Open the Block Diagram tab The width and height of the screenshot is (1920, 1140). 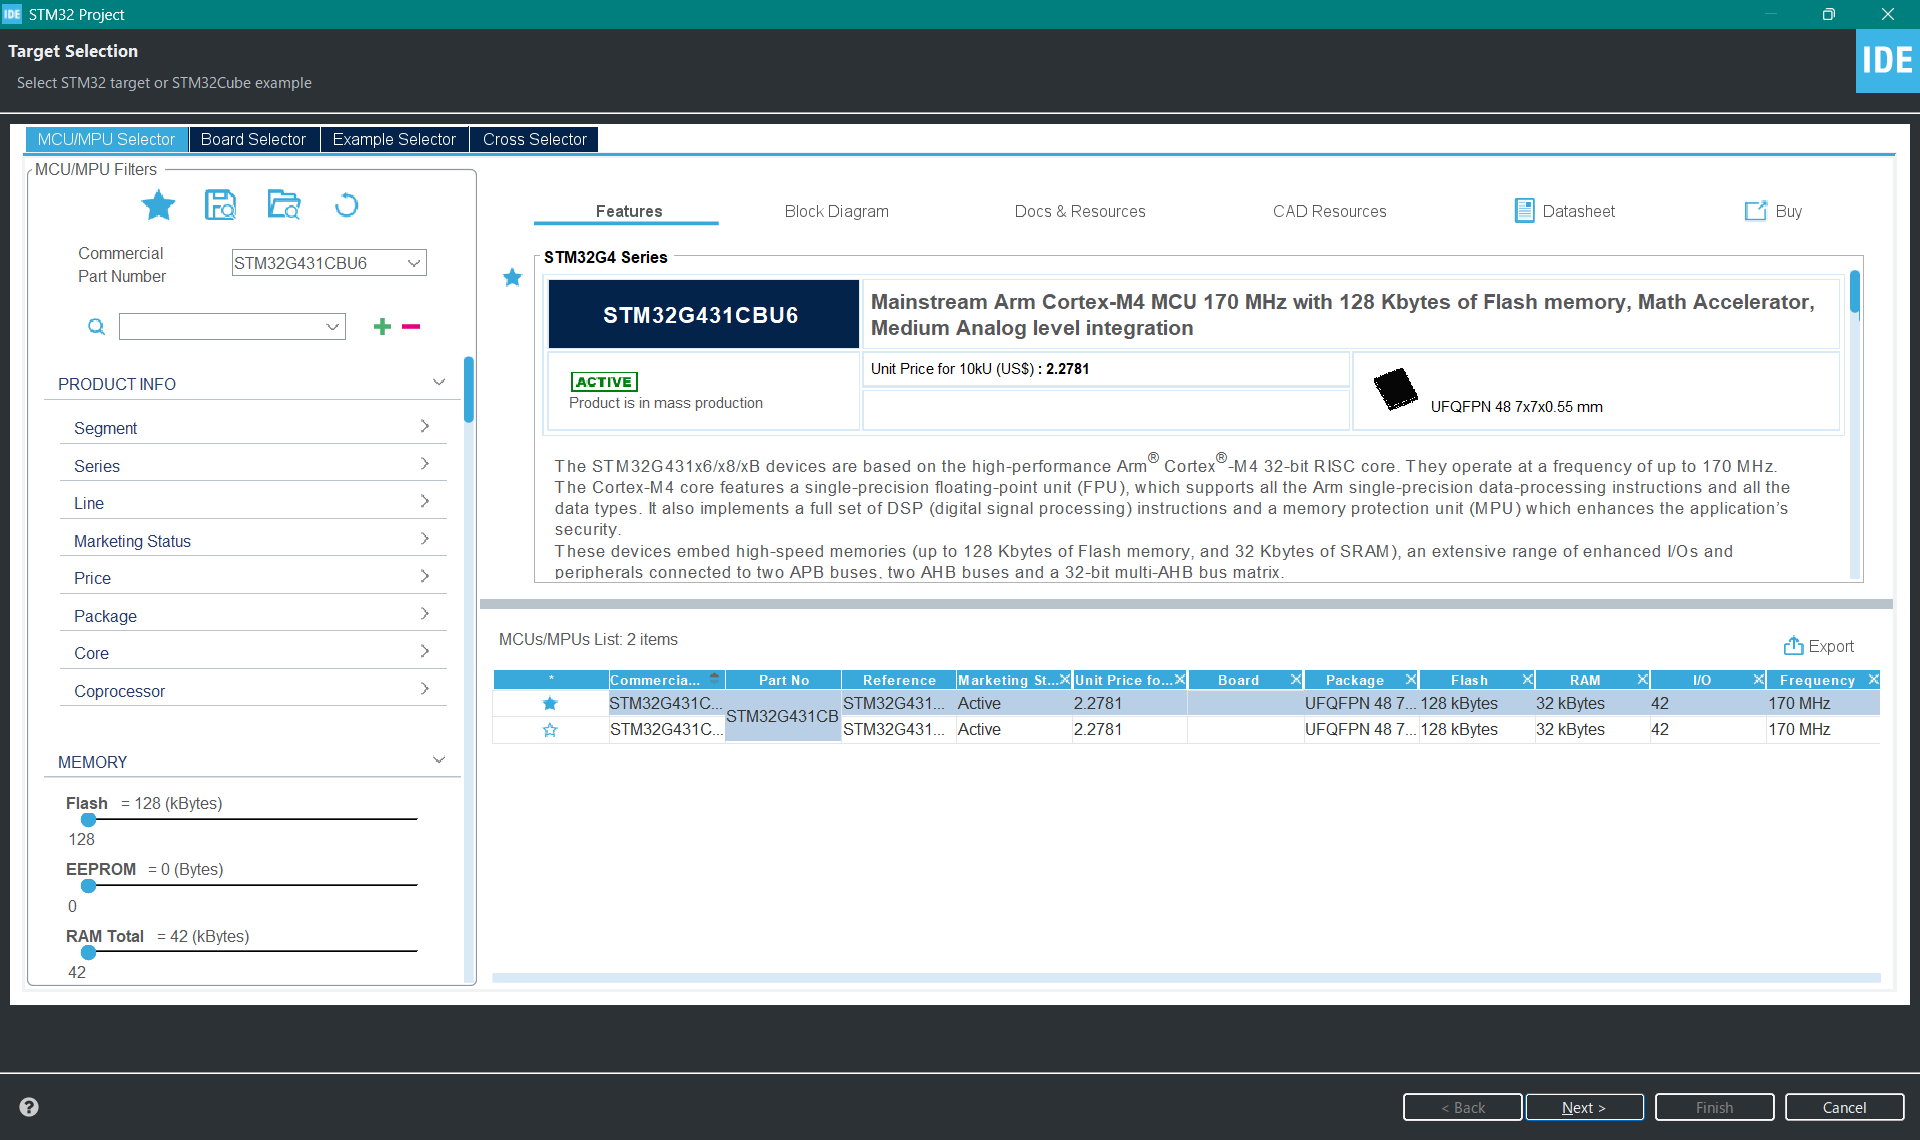point(836,211)
